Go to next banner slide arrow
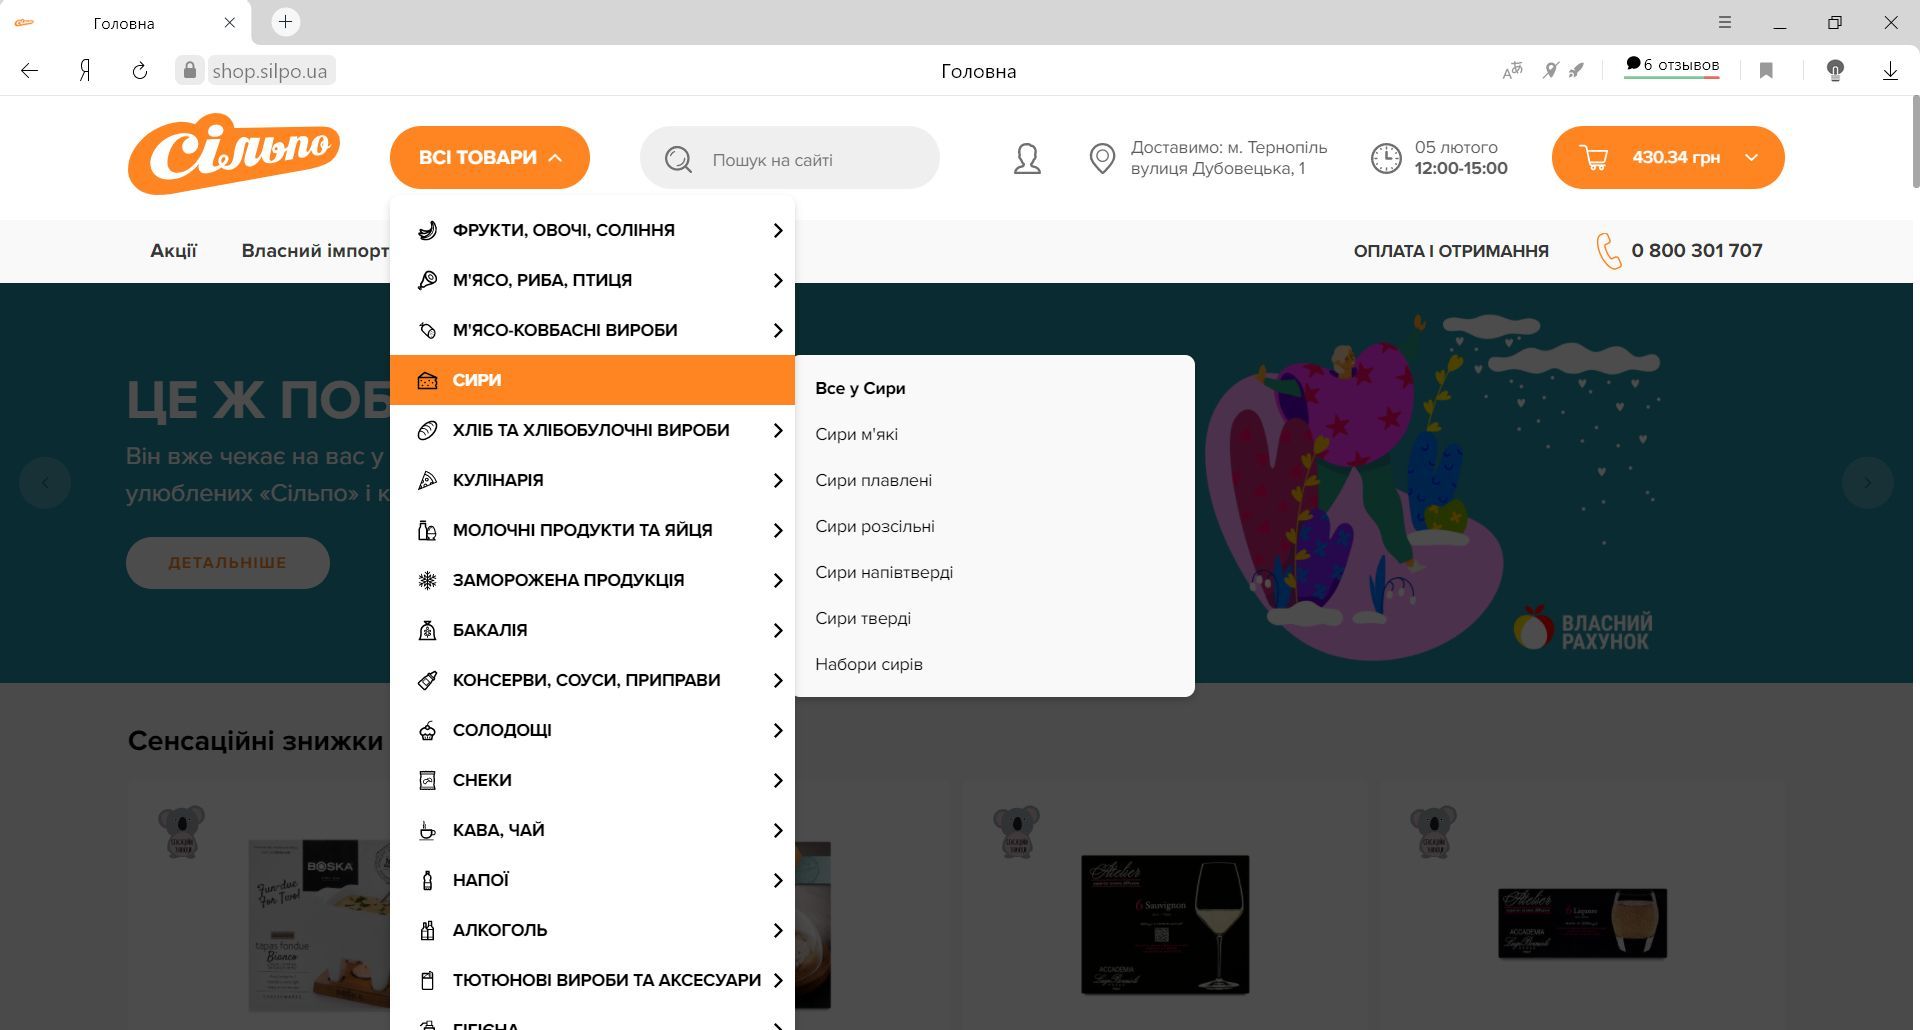This screenshot has width=1920, height=1030. (1867, 483)
